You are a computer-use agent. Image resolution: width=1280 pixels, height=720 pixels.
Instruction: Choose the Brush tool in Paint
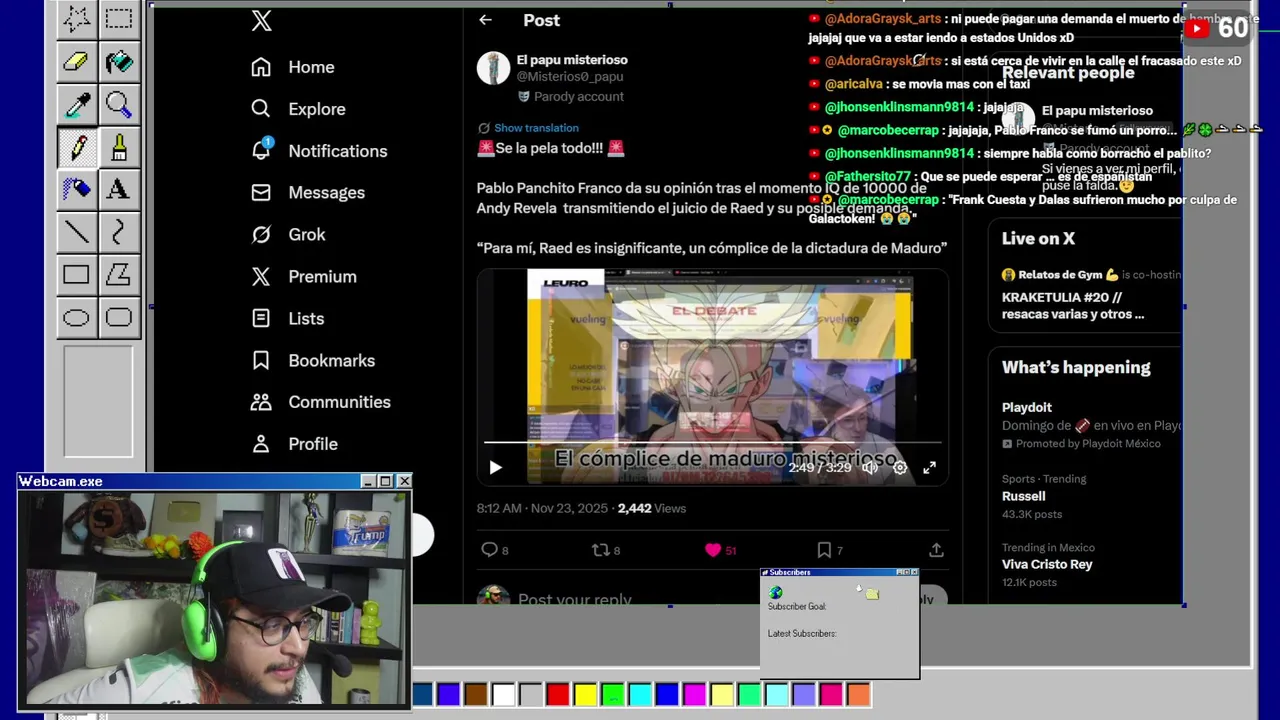(119, 147)
